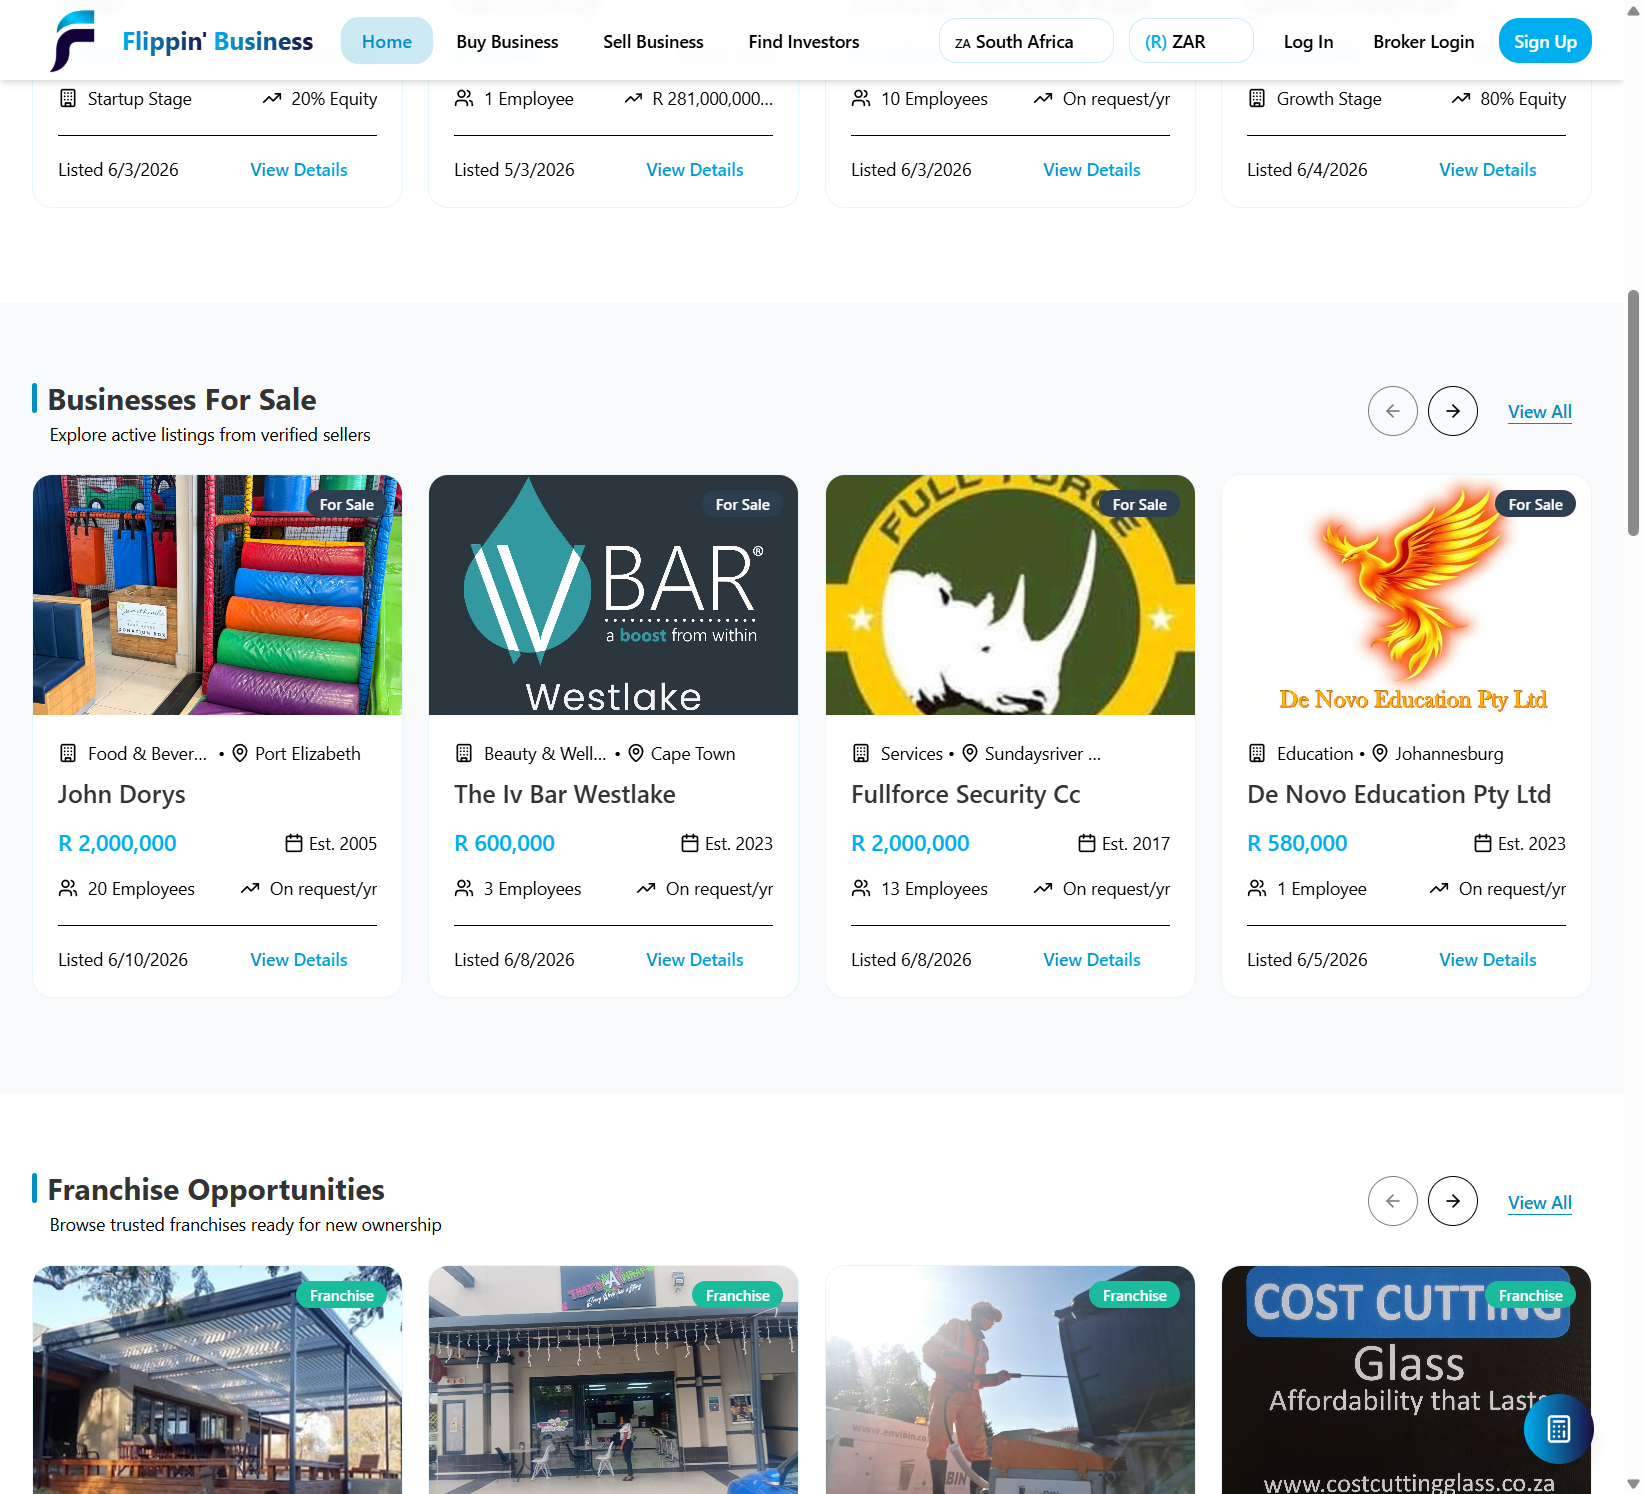1643x1494 pixels.
Task: Click the location pin beside Sundaysriver
Action: pyautogui.click(x=970, y=753)
